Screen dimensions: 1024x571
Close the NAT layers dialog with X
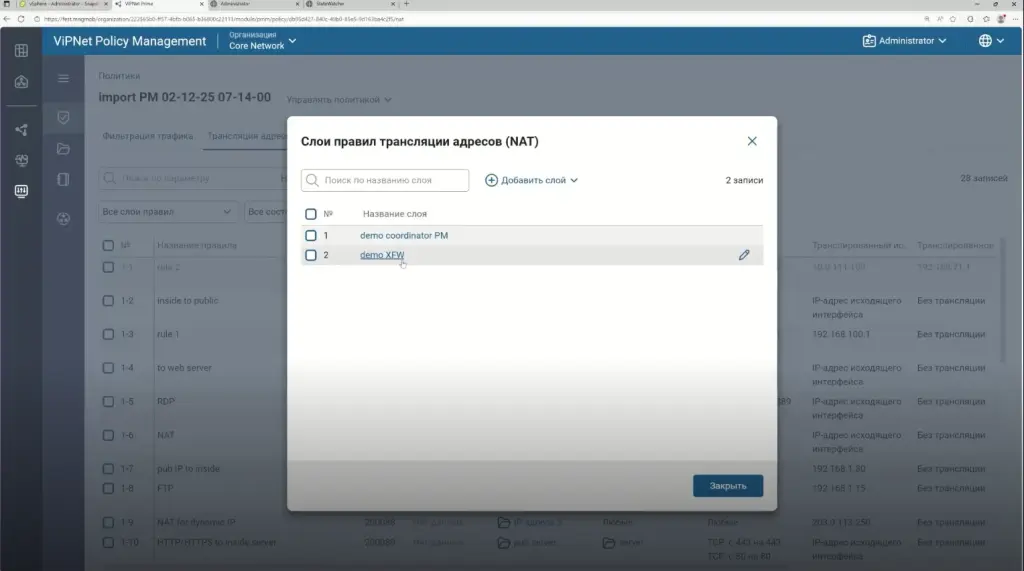752,141
